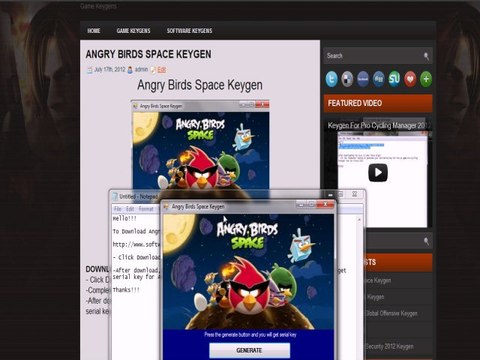Play the featured Pro Cycling Manager video

pos(378,172)
